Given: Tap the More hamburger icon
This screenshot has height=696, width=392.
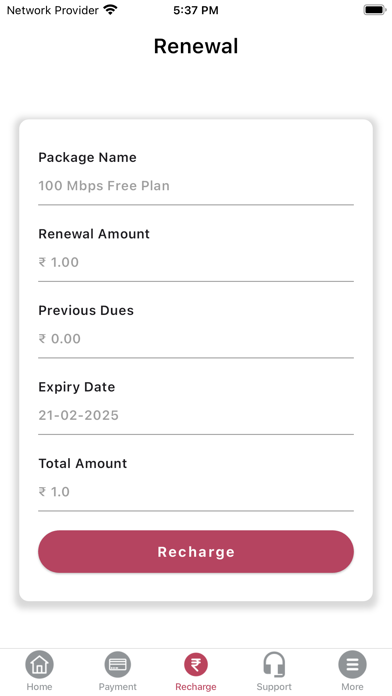Looking at the screenshot, I should tap(352, 664).
